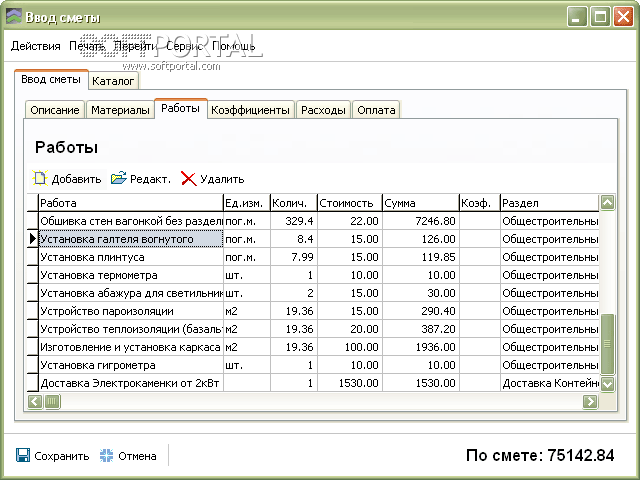Click the Колич. column header
This screenshot has width=640, height=480.
click(x=293, y=203)
